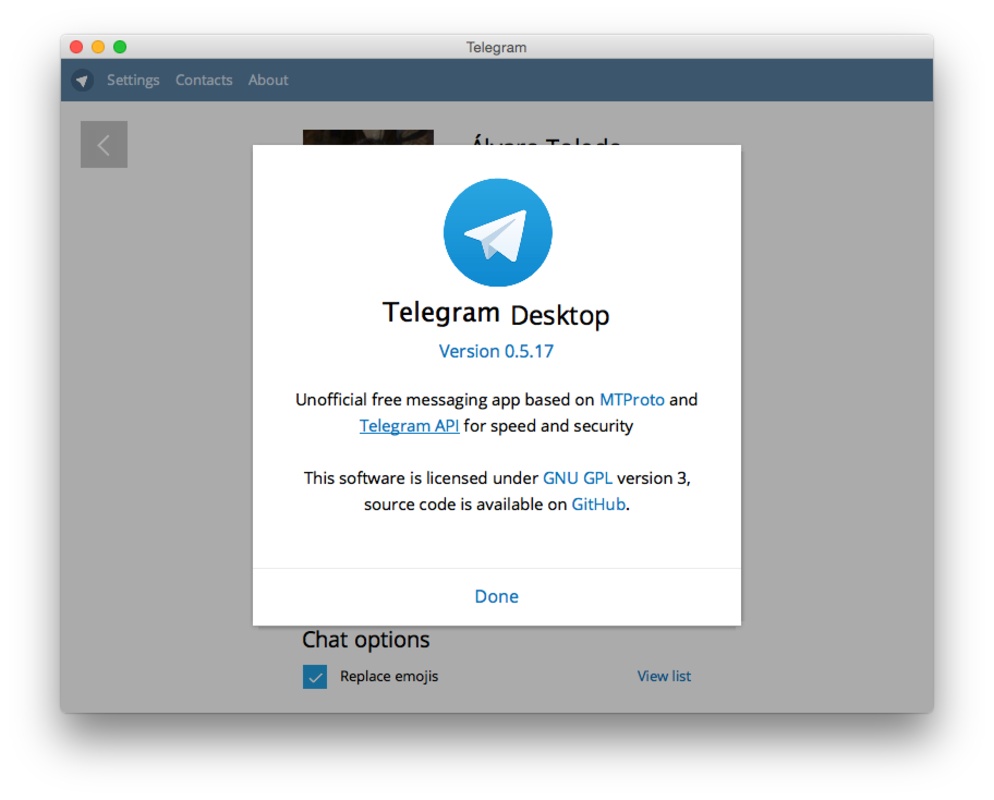Open the Settings menu

(x=133, y=80)
